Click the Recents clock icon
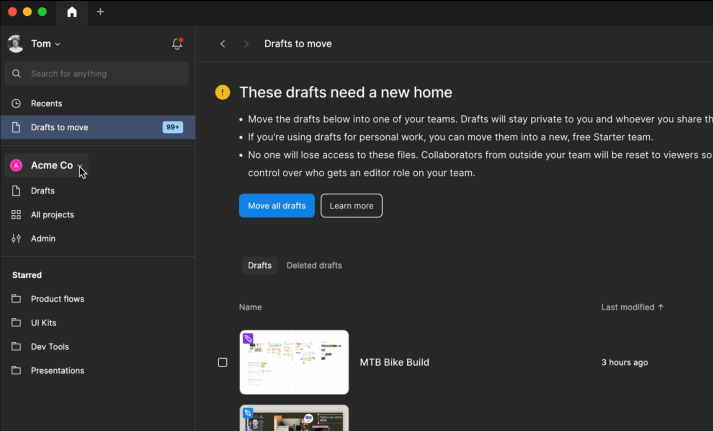Screen dimensions: 713x431 (16, 103)
